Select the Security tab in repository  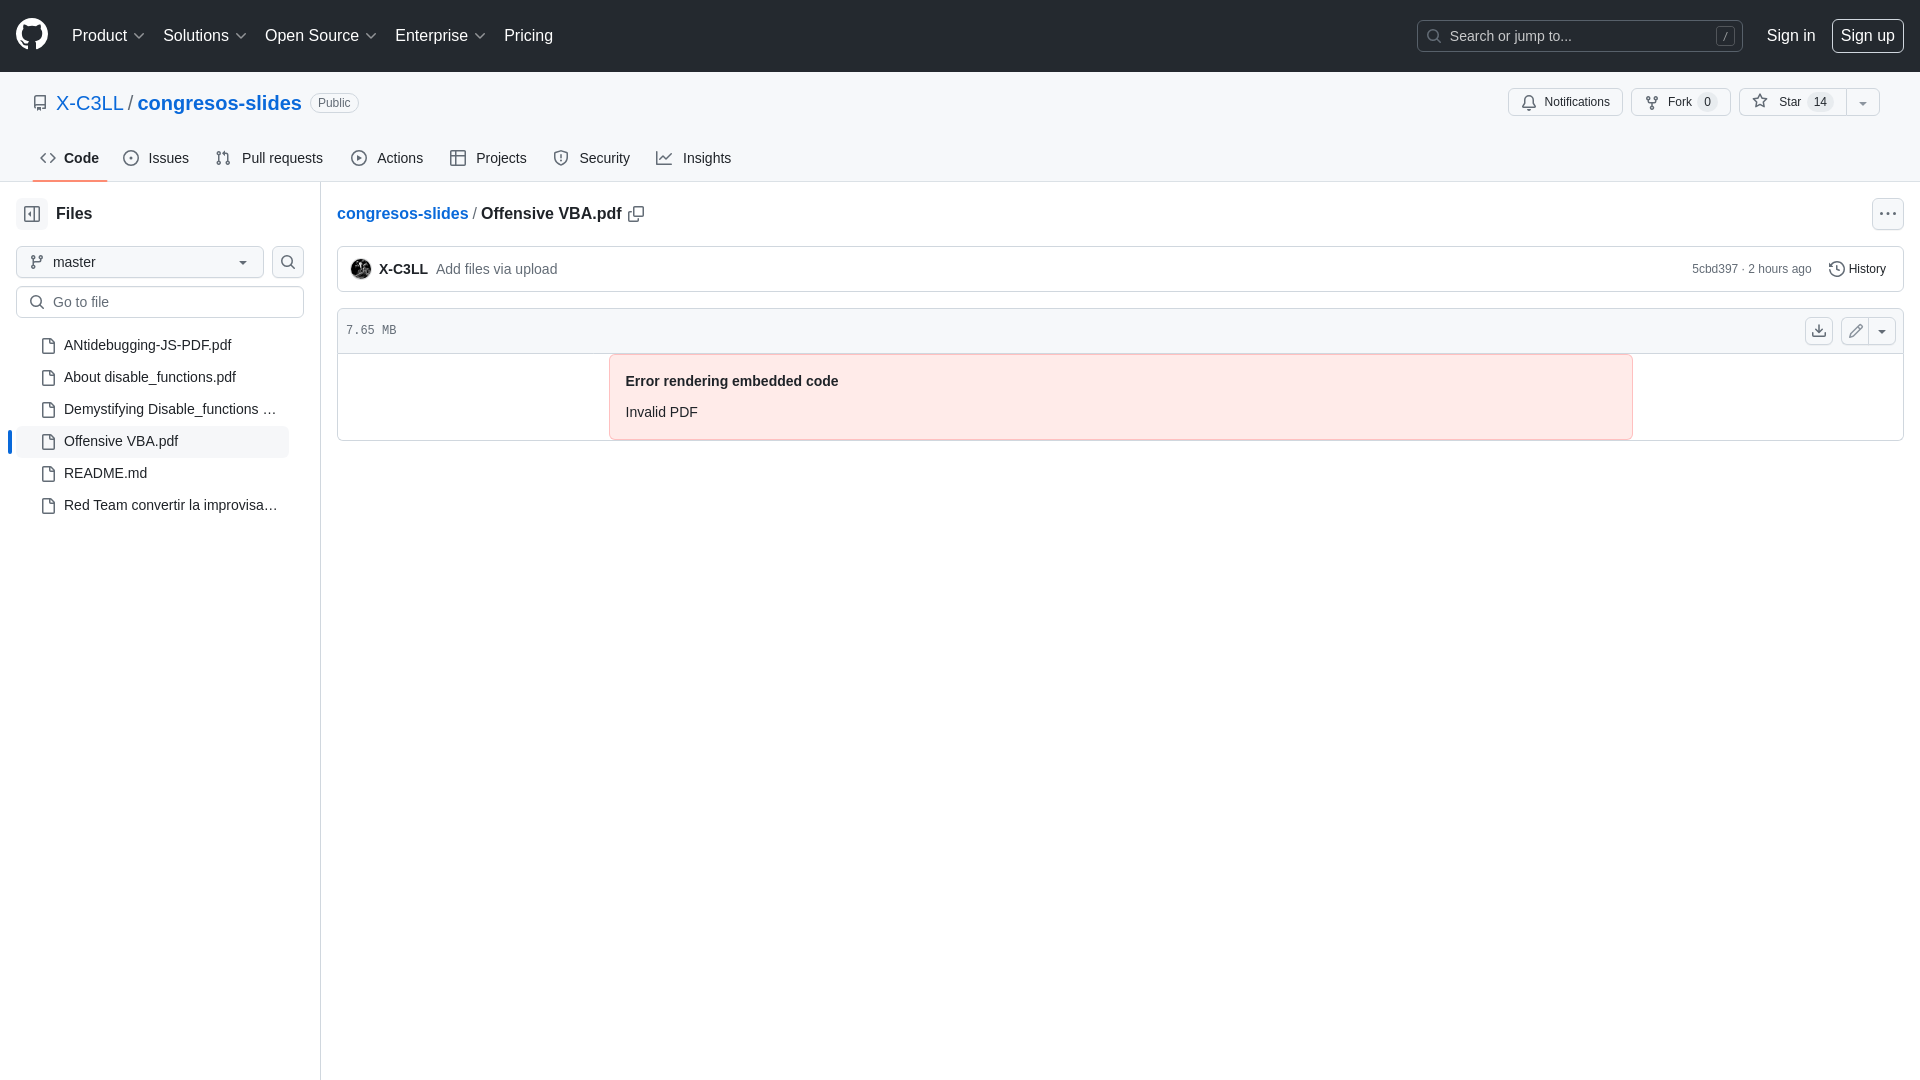(591, 157)
